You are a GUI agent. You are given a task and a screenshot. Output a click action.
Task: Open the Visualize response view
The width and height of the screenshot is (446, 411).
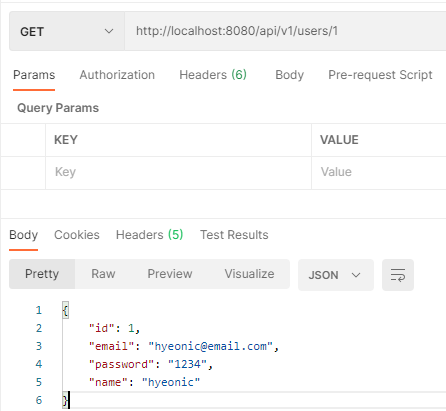(249, 274)
